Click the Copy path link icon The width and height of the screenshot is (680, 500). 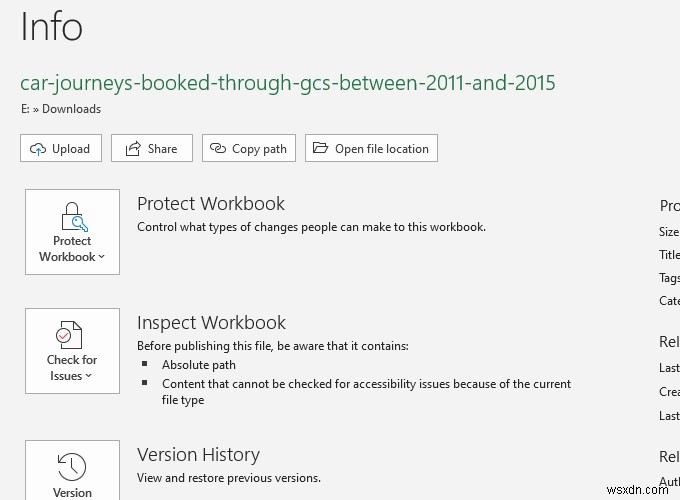[x=218, y=148]
